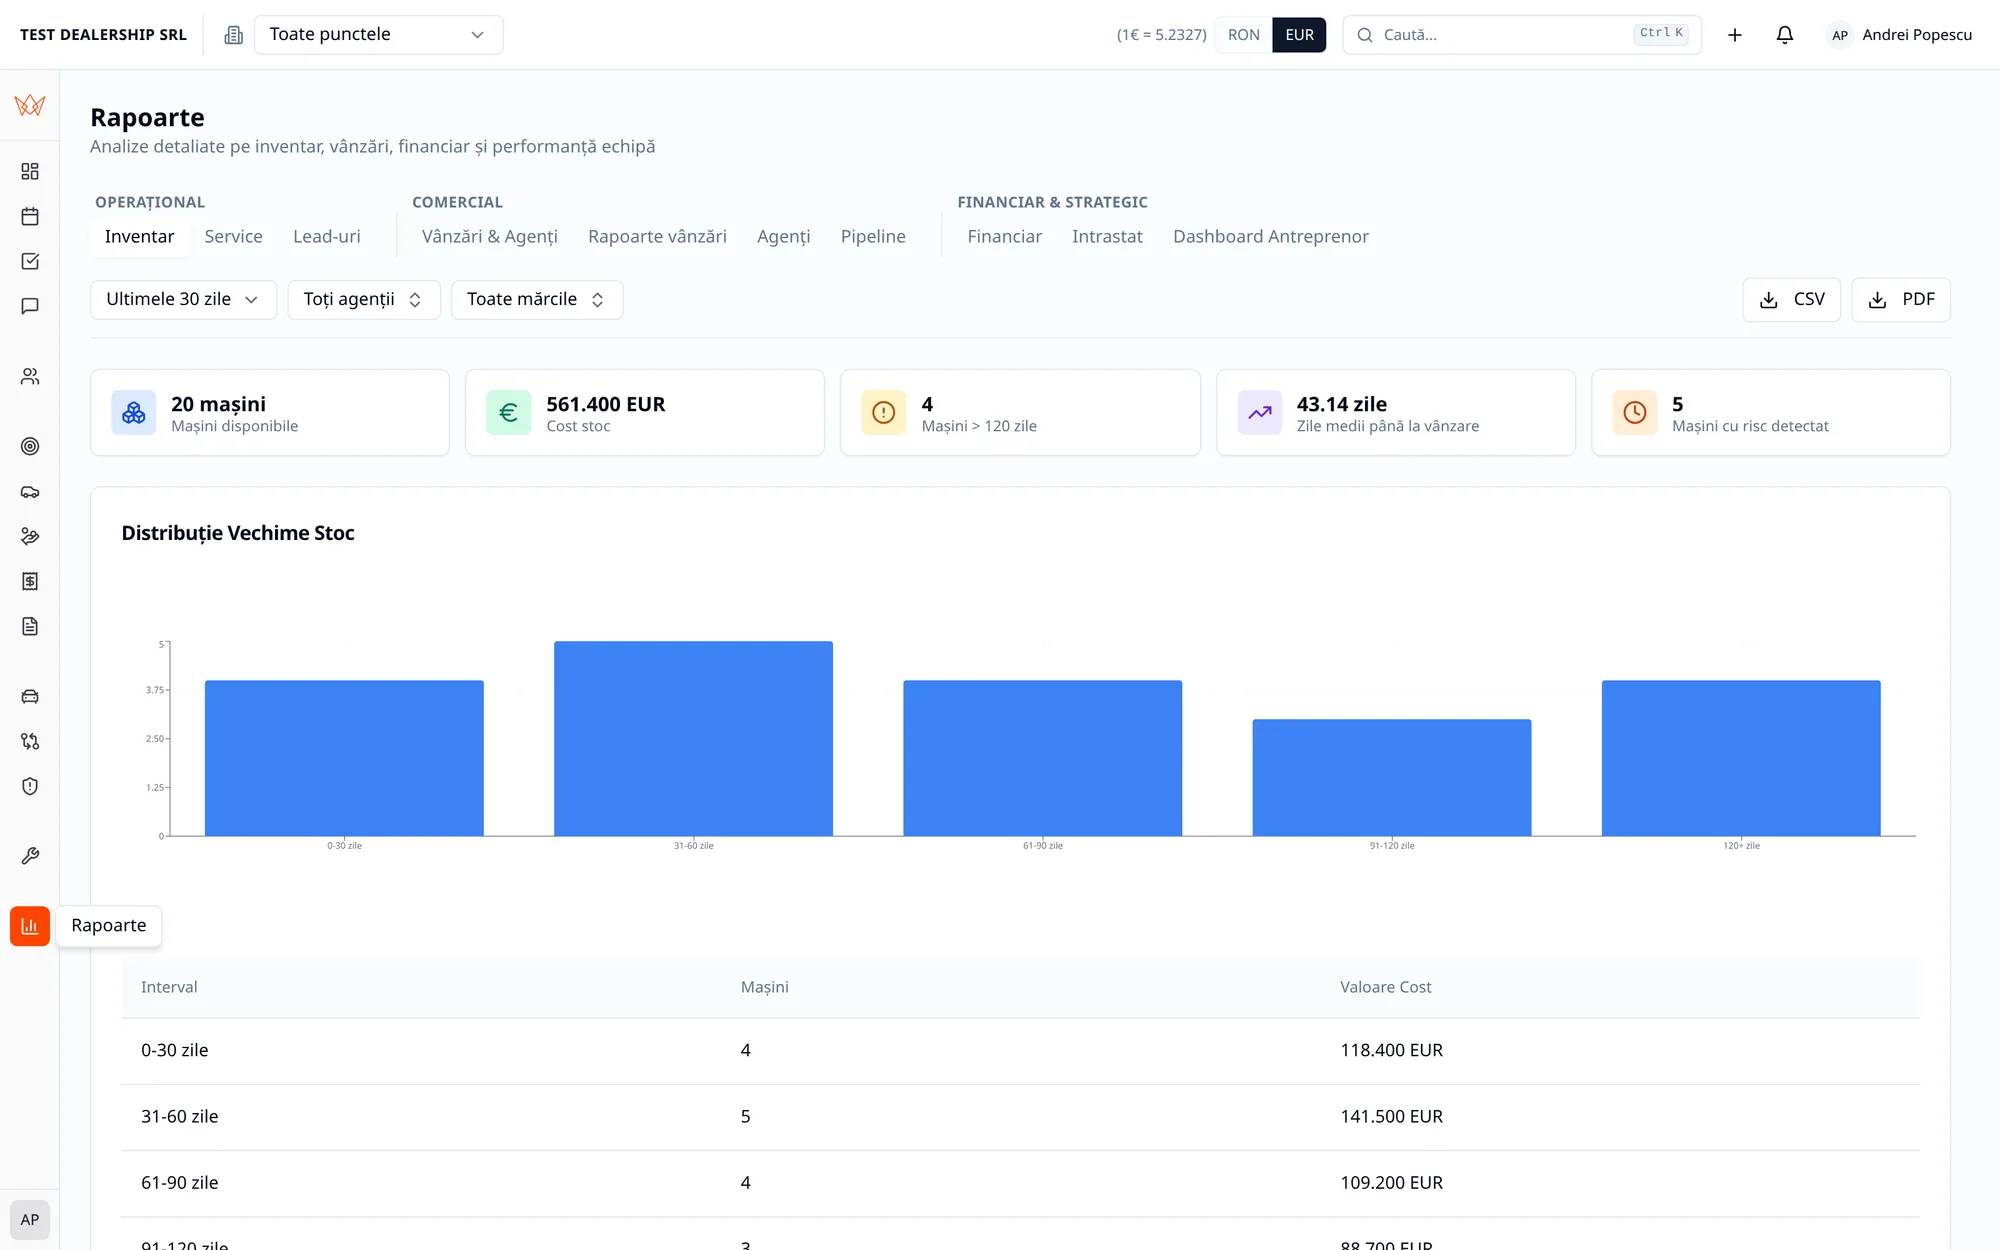
Task: Go to the Pipeline tab
Action: (873, 237)
